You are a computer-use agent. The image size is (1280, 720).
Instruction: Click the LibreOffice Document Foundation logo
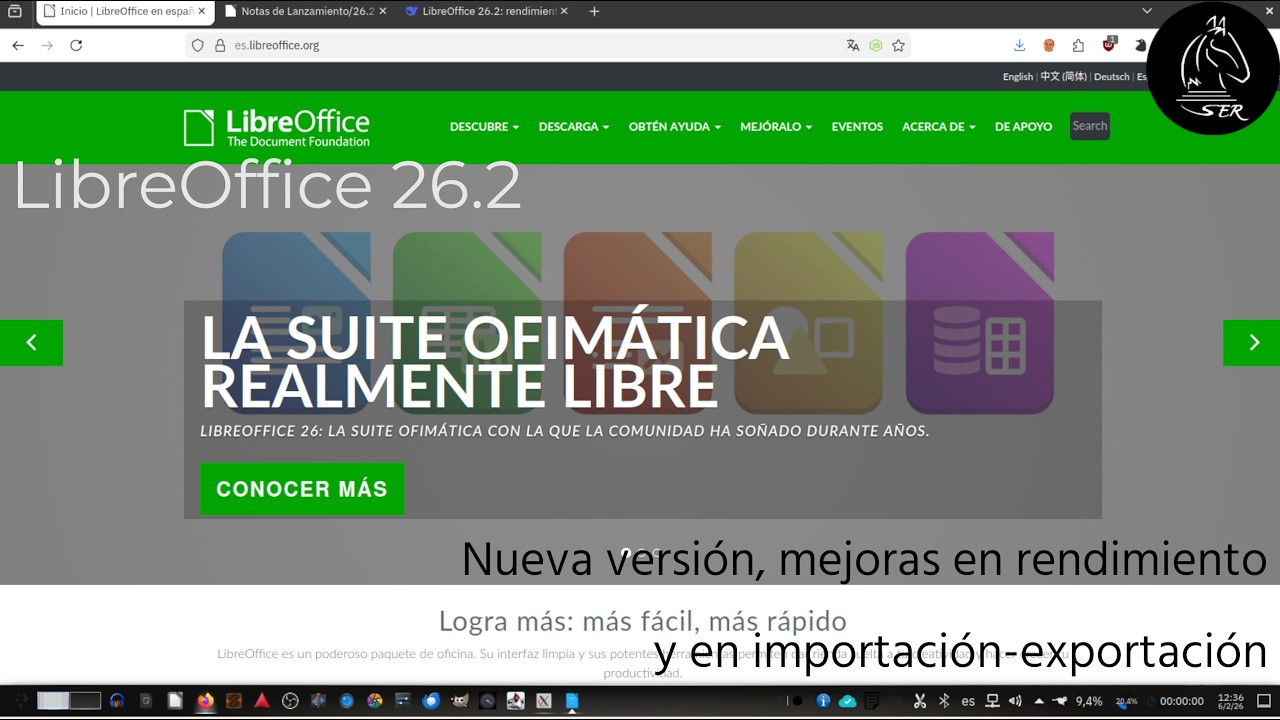[x=276, y=127]
